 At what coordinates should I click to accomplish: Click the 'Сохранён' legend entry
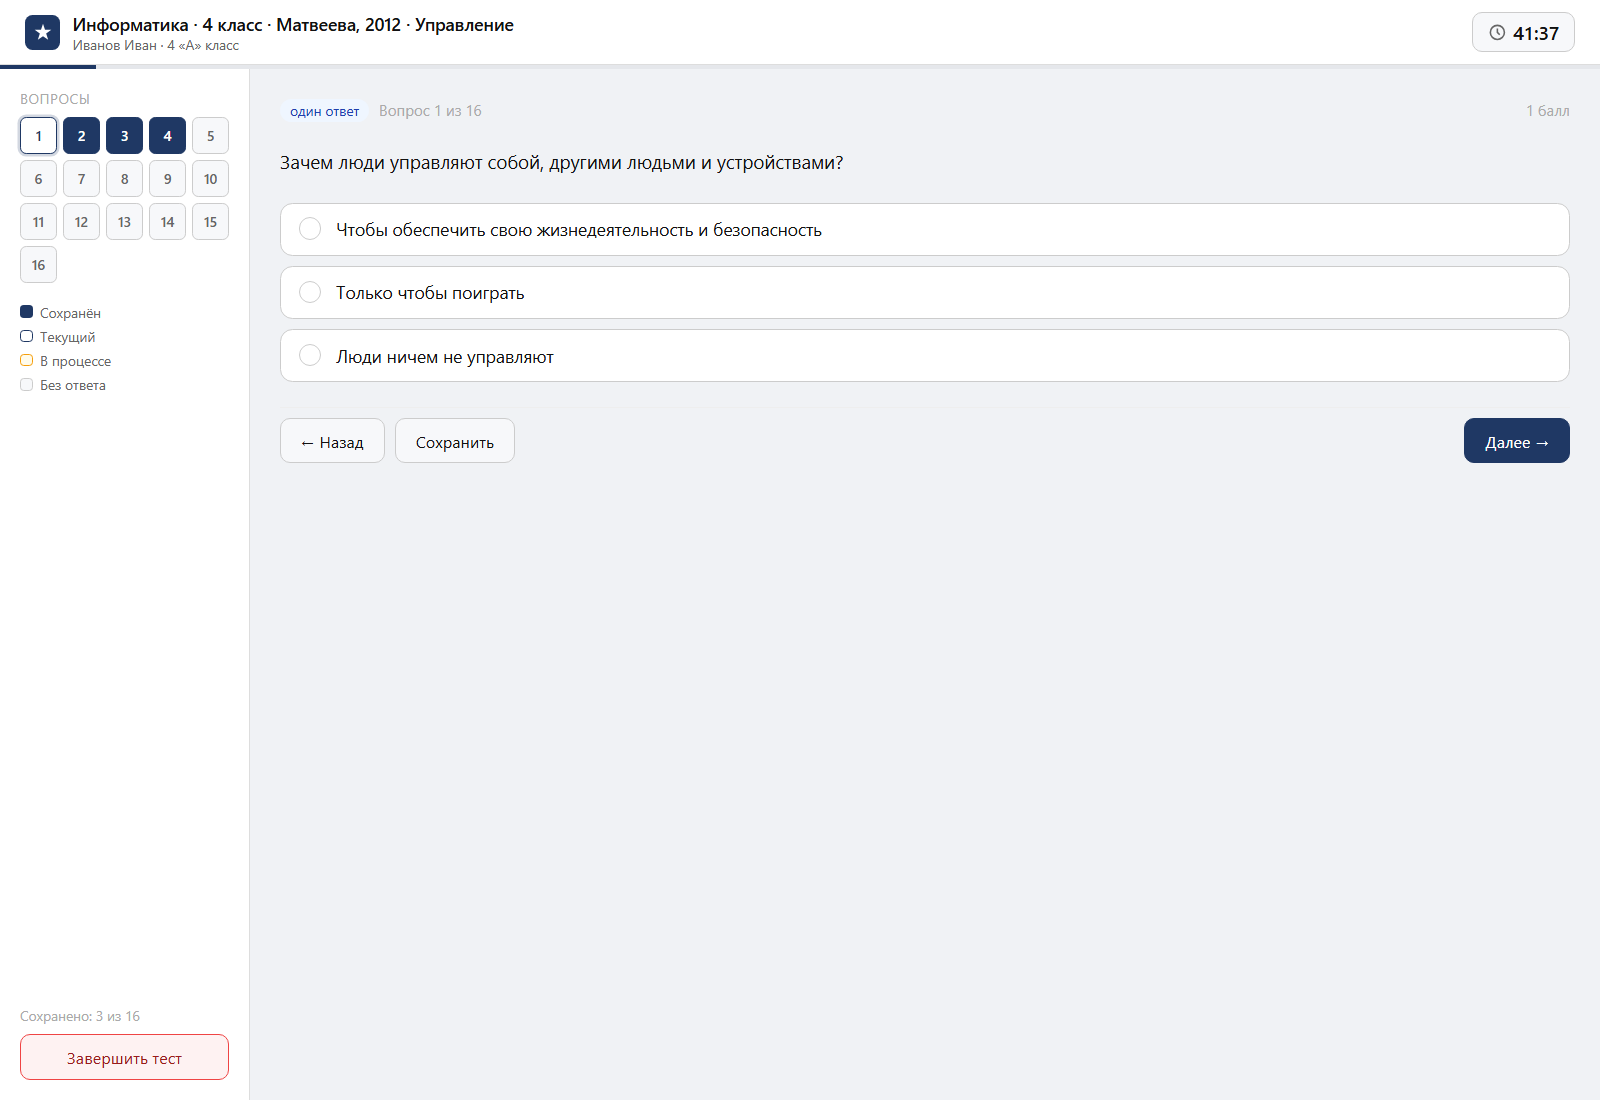tap(61, 313)
